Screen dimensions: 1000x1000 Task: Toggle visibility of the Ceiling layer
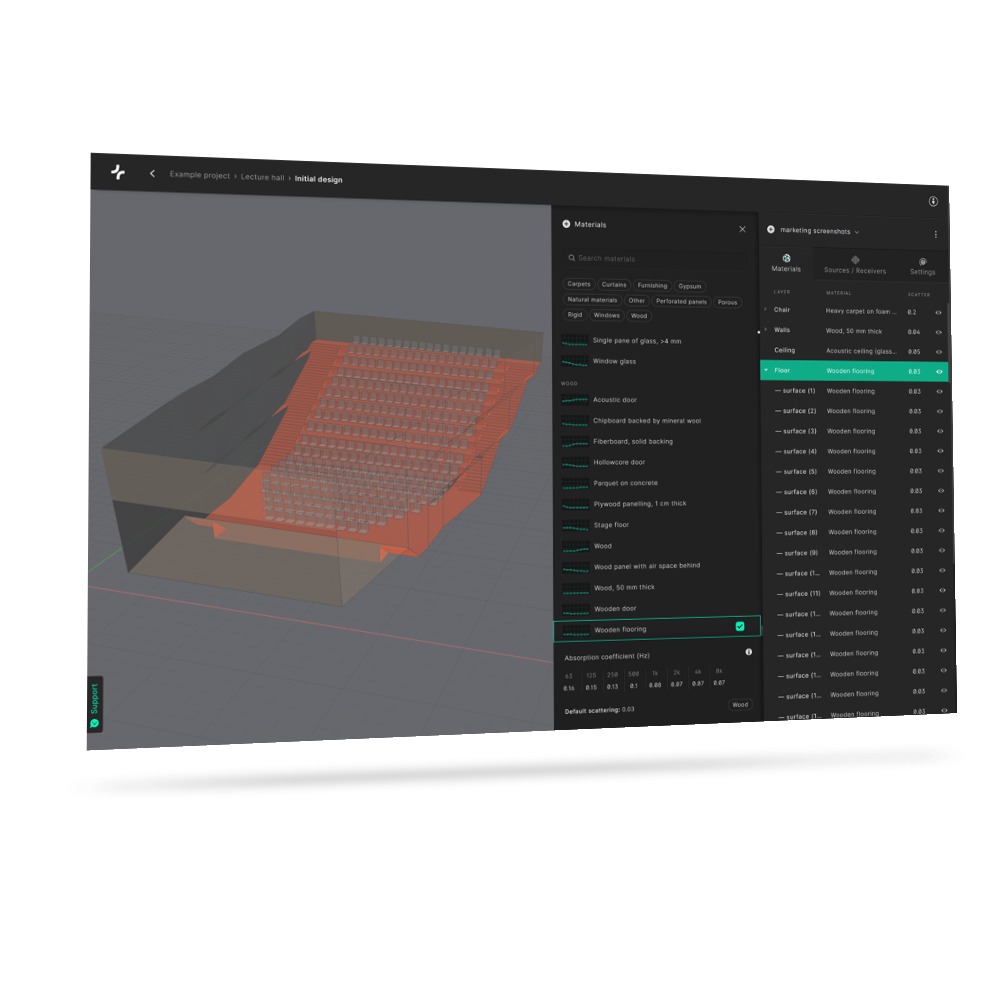[939, 351]
